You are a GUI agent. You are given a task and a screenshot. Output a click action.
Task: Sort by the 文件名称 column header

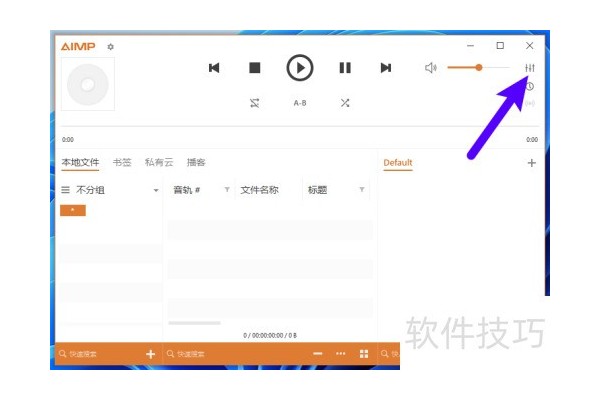[259, 190]
